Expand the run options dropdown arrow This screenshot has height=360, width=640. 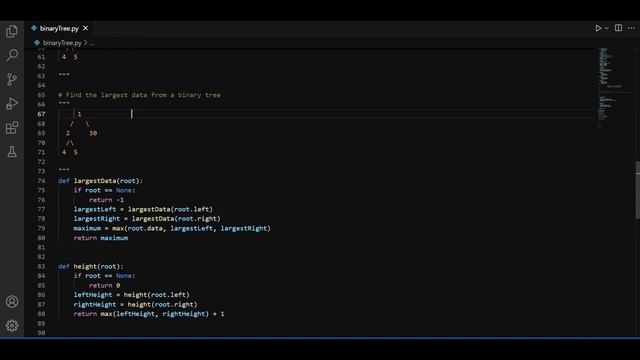click(x=607, y=28)
